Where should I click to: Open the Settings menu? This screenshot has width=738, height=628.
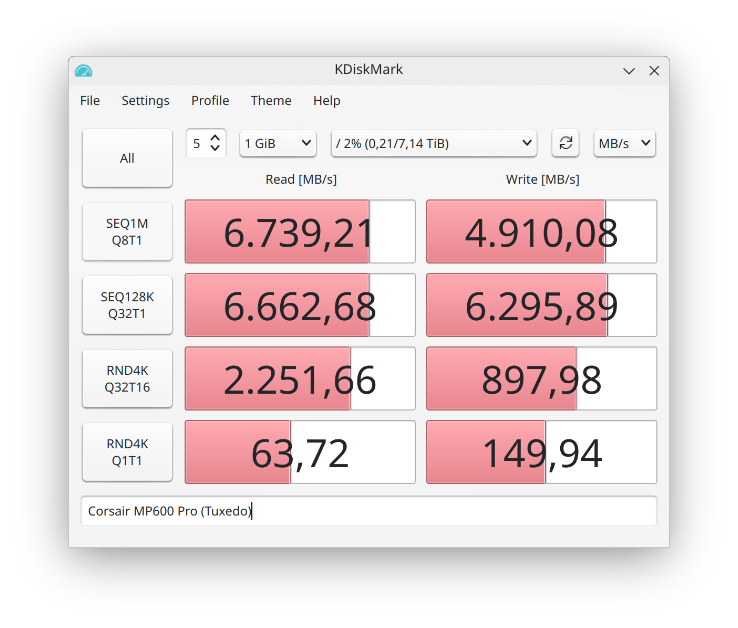(x=145, y=101)
